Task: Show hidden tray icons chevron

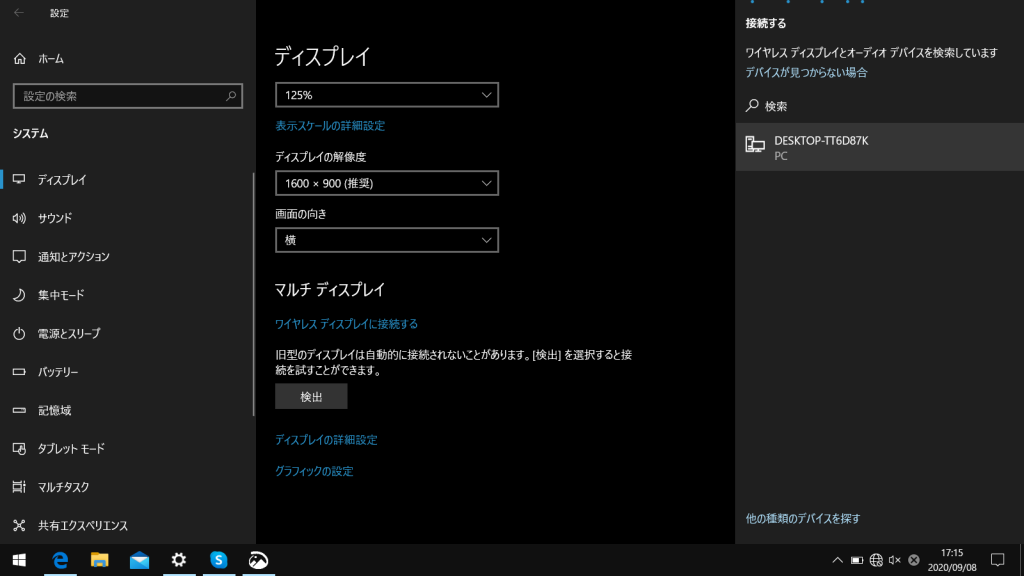Action: coord(837,560)
